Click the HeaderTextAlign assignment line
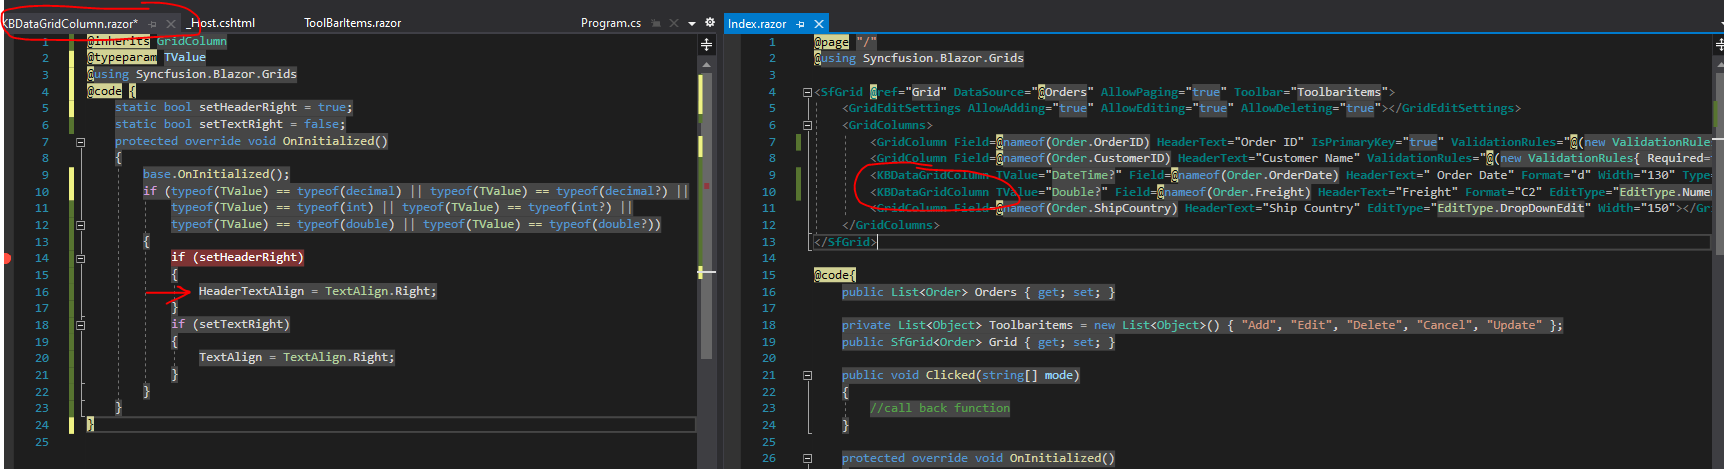The height and width of the screenshot is (469, 1724). pyautogui.click(x=317, y=291)
